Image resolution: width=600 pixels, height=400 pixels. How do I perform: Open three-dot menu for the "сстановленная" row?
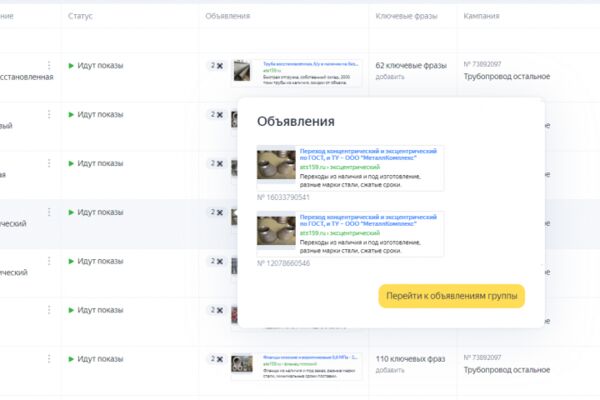click(49, 65)
